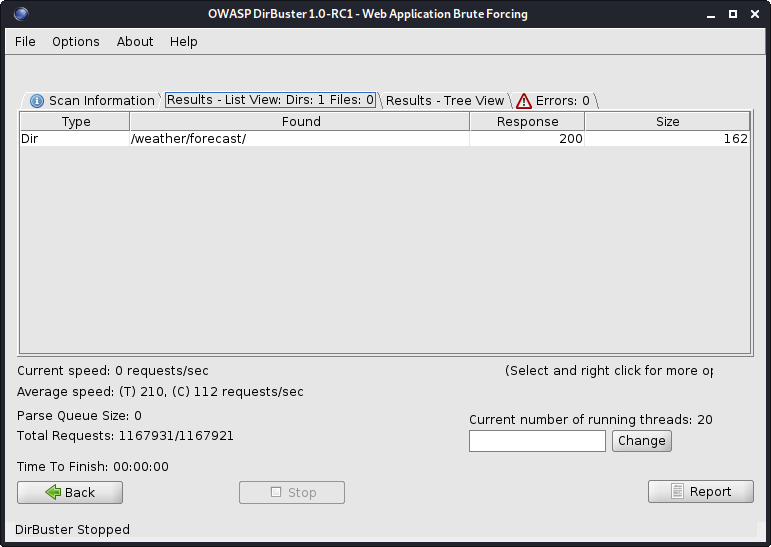Image resolution: width=771 pixels, height=547 pixels.
Task: Maximize the DirBuster window
Action: (x=733, y=14)
